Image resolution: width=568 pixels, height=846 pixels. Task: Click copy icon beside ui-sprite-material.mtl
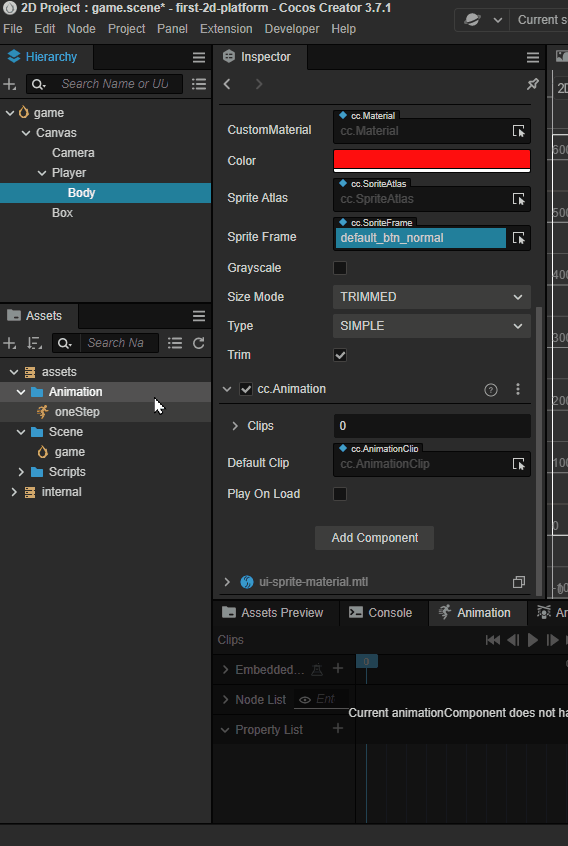(x=518, y=582)
